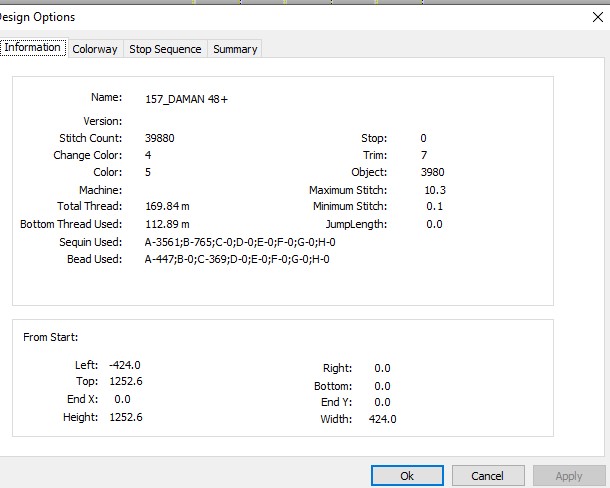Screen dimensions: 610x488
Task: Click Total Thread value 169.84 m
Action: 167,206
